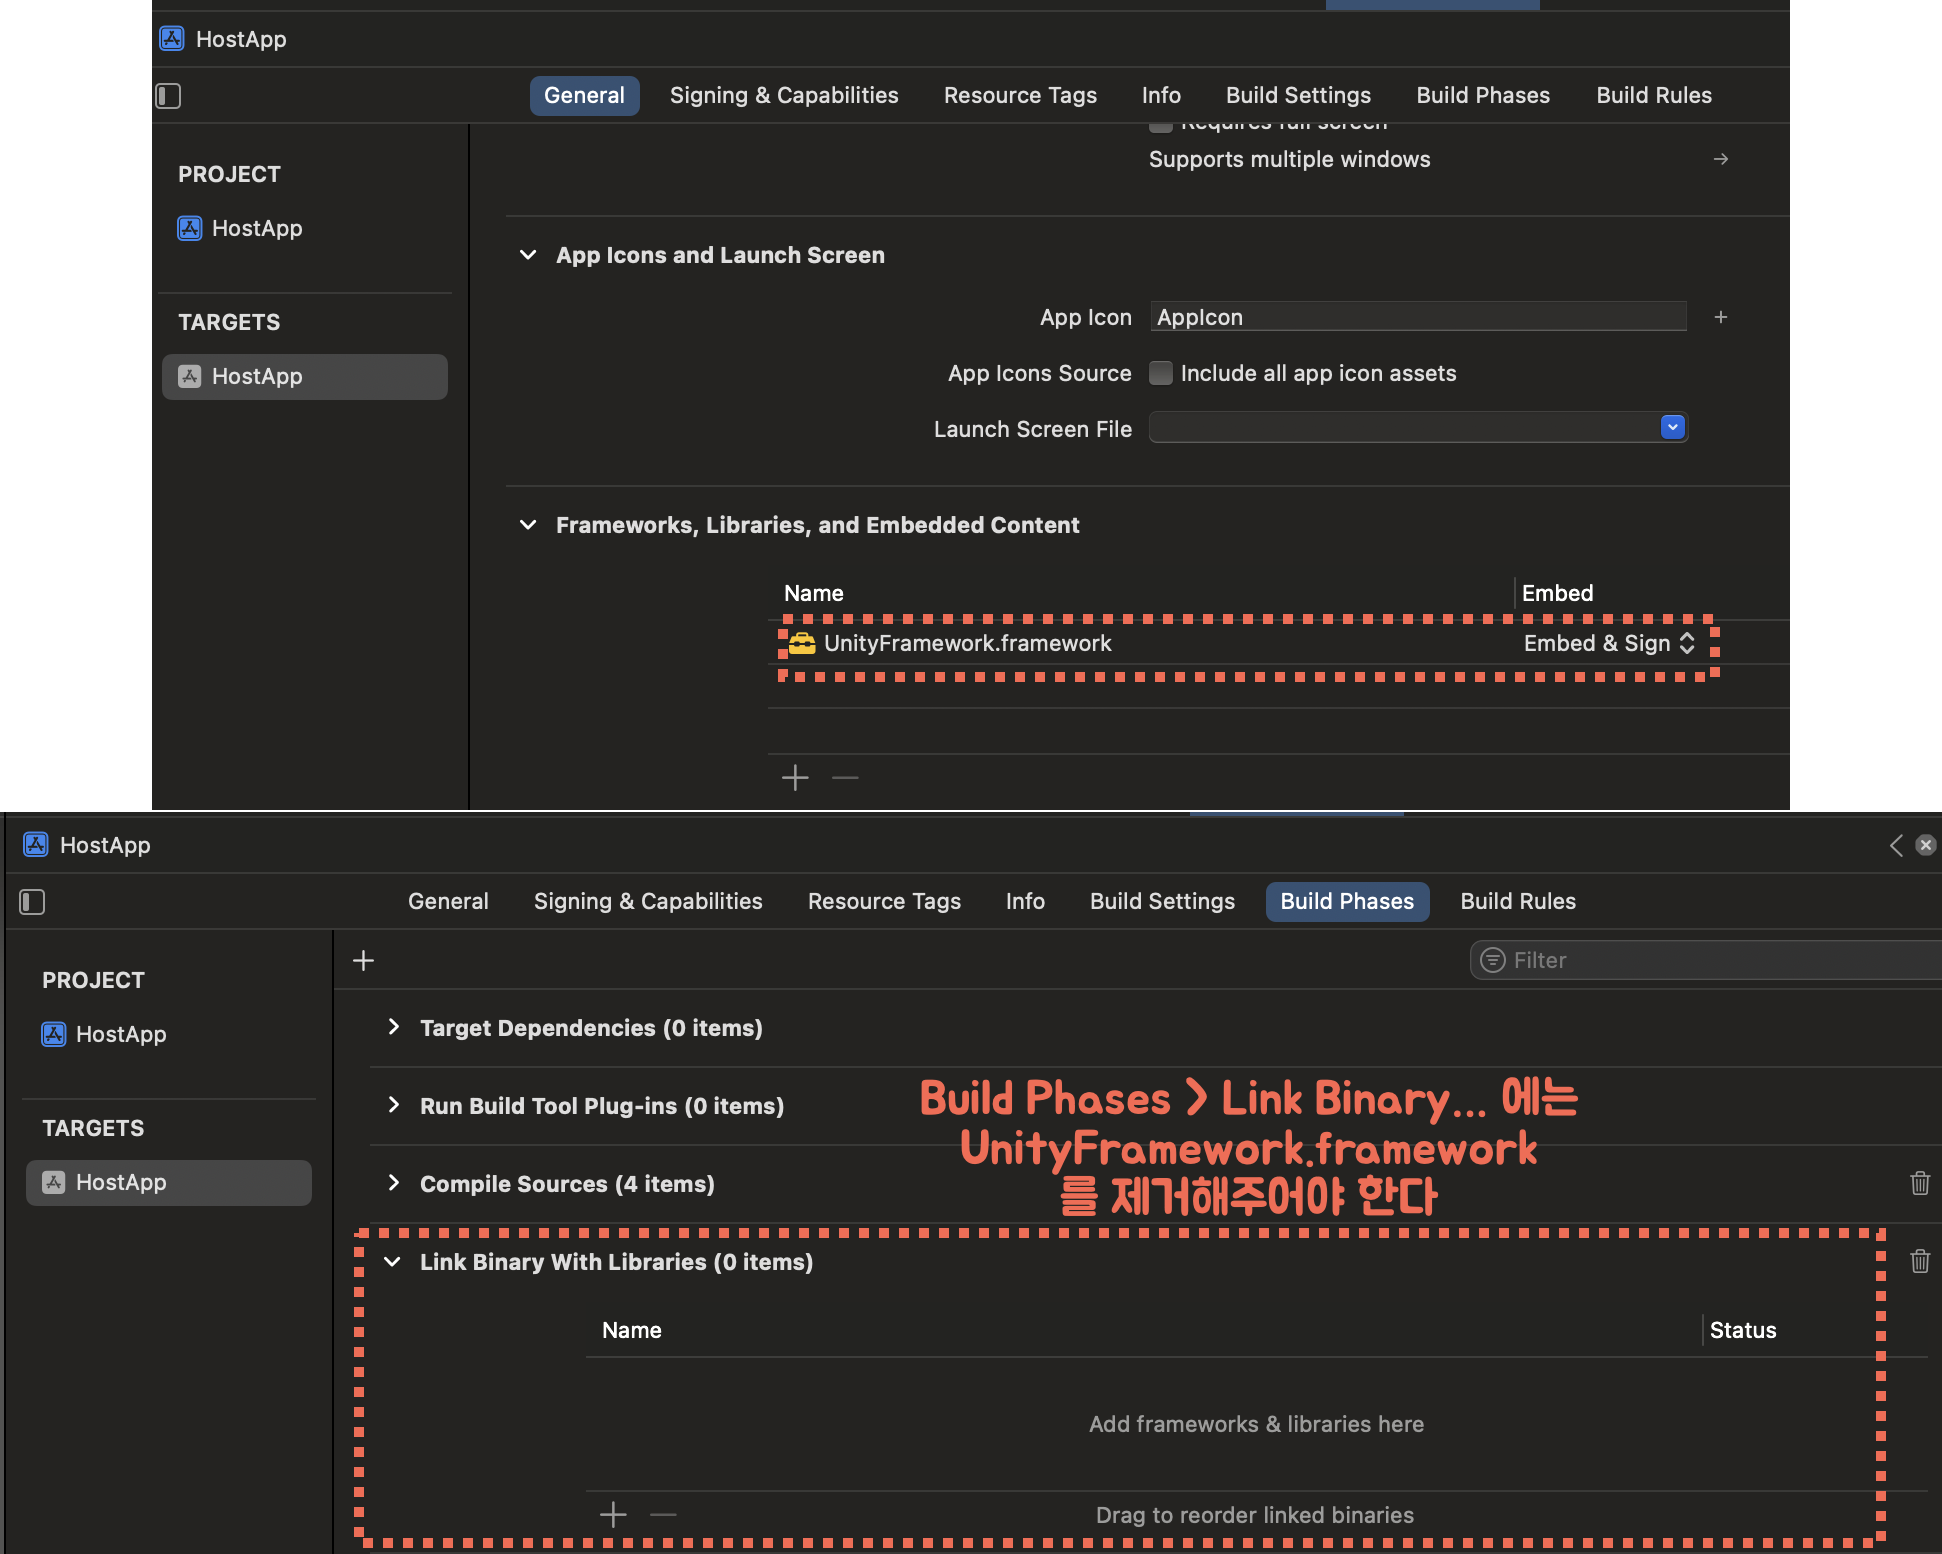This screenshot has width=1942, height=1554.
Task: Open Info tab in upper window
Action: pos(1161,96)
